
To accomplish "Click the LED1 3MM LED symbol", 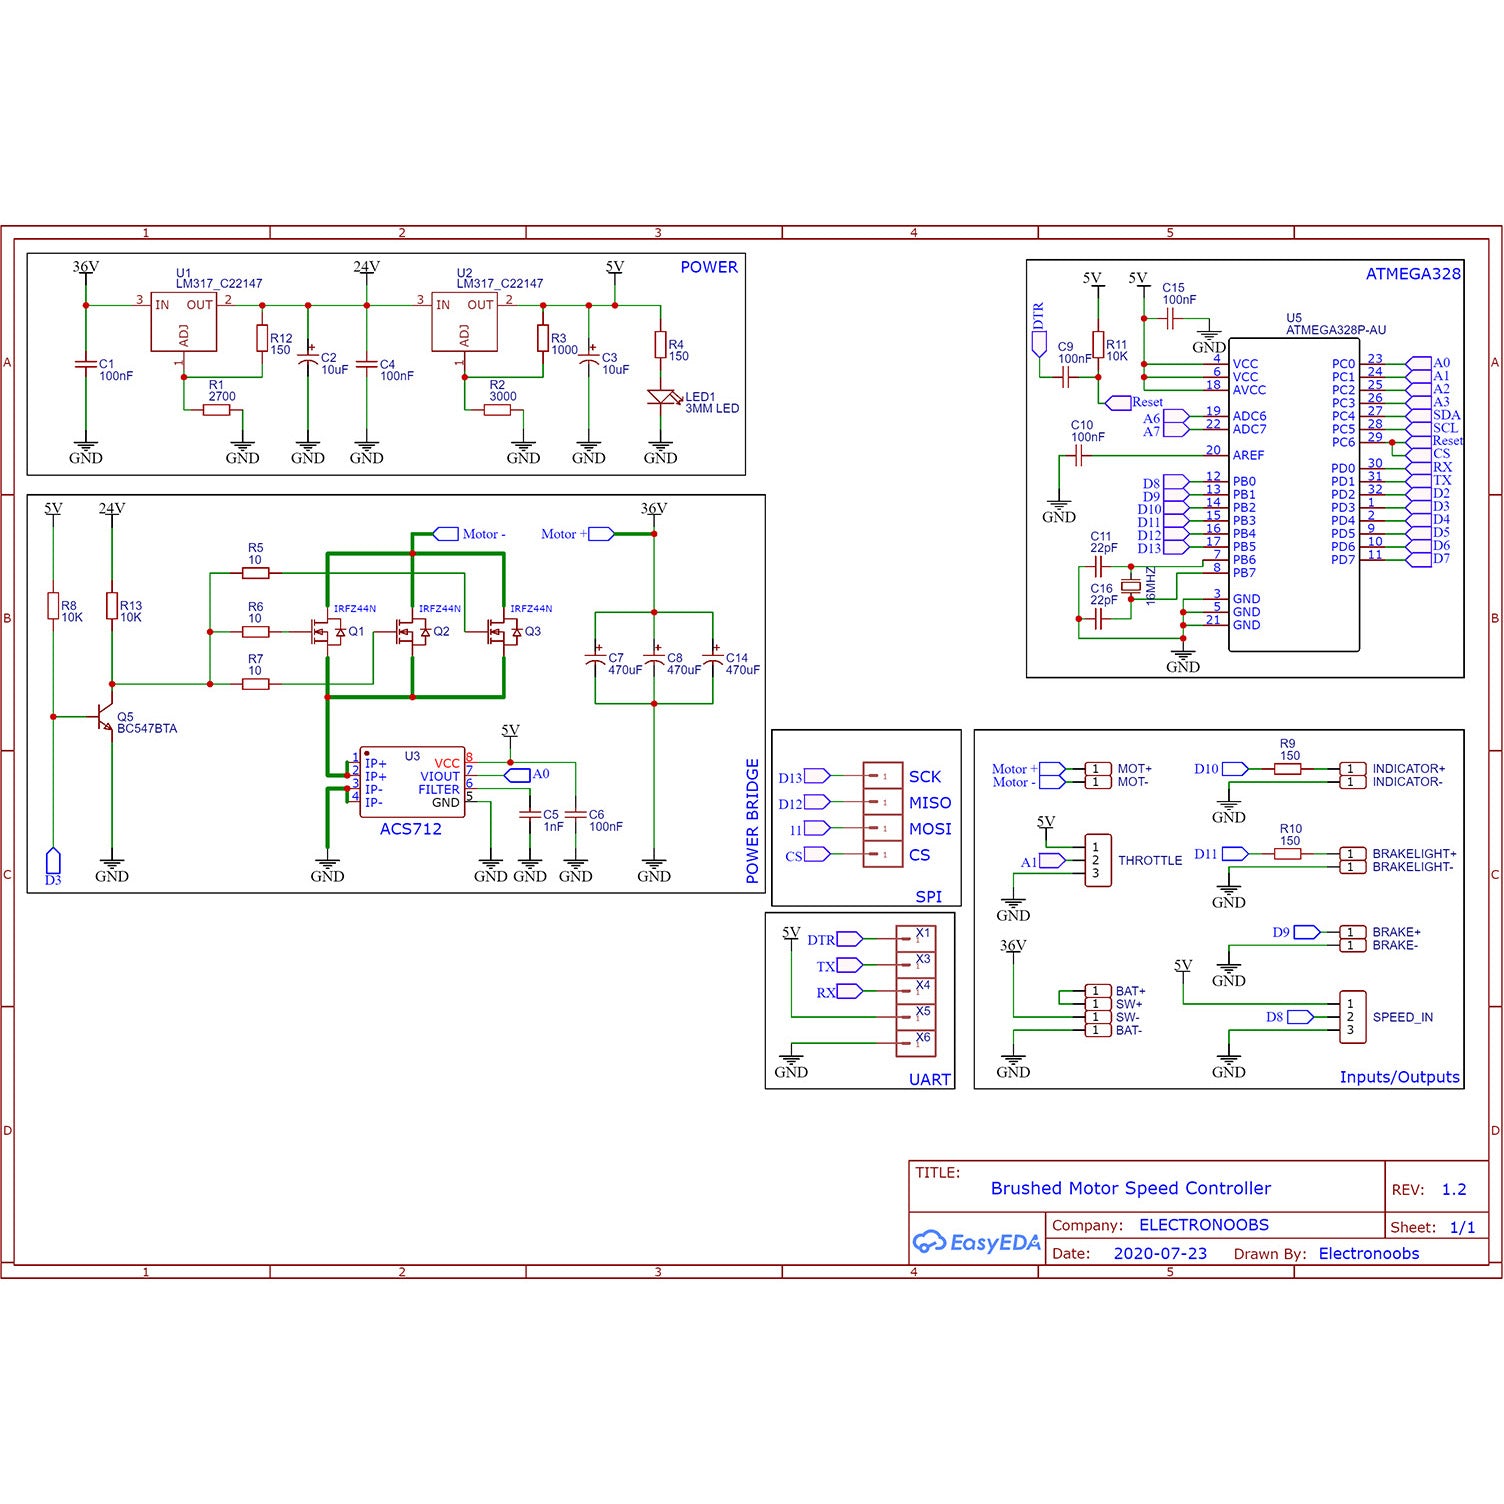I will coord(660,398).
